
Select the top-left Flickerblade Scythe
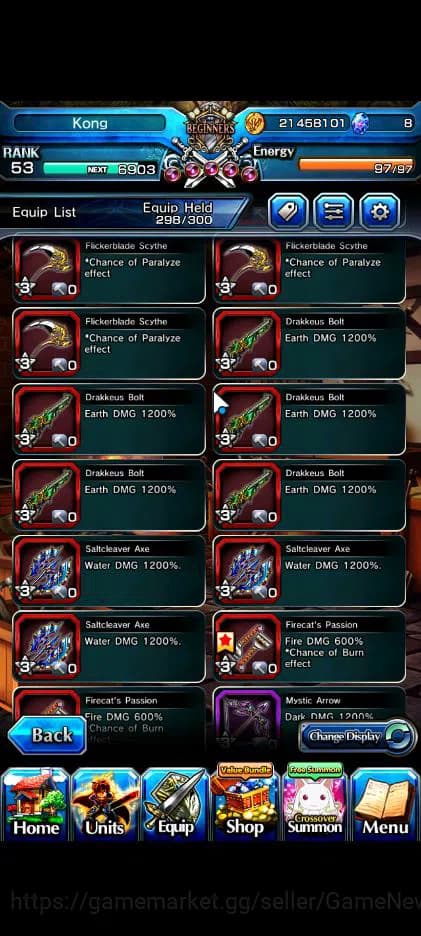coord(109,269)
